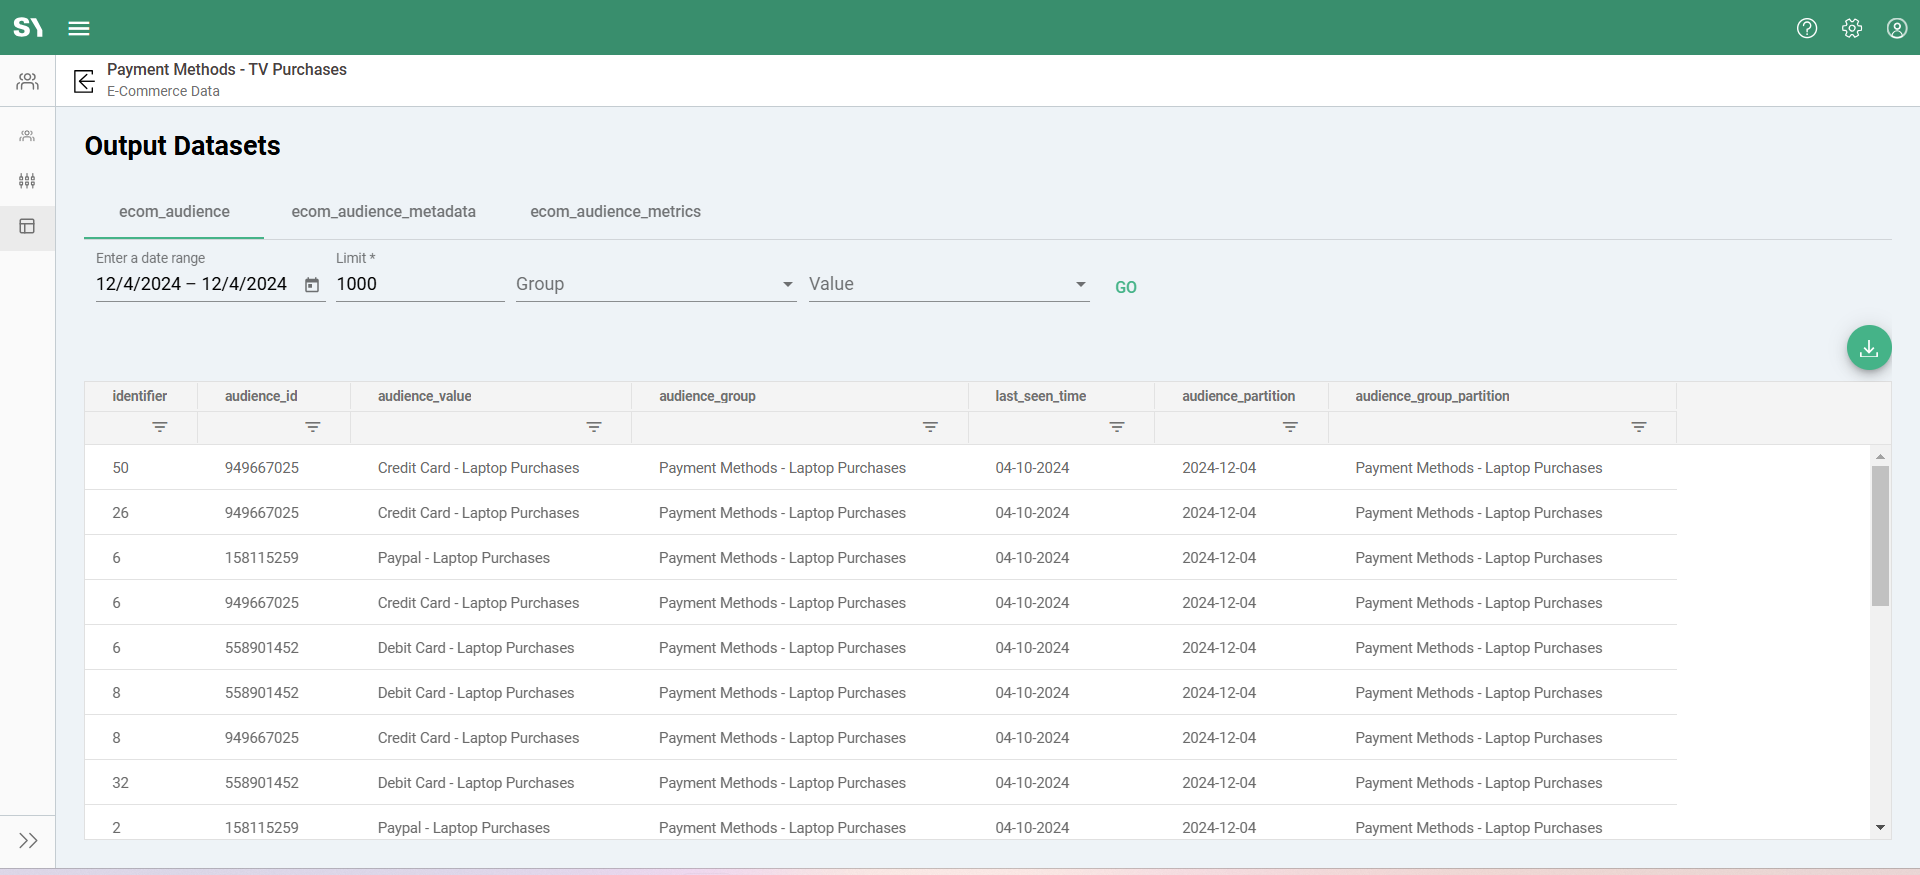This screenshot has width=1920, height=875.
Task: Click into the Limit input field
Action: point(419,285)
